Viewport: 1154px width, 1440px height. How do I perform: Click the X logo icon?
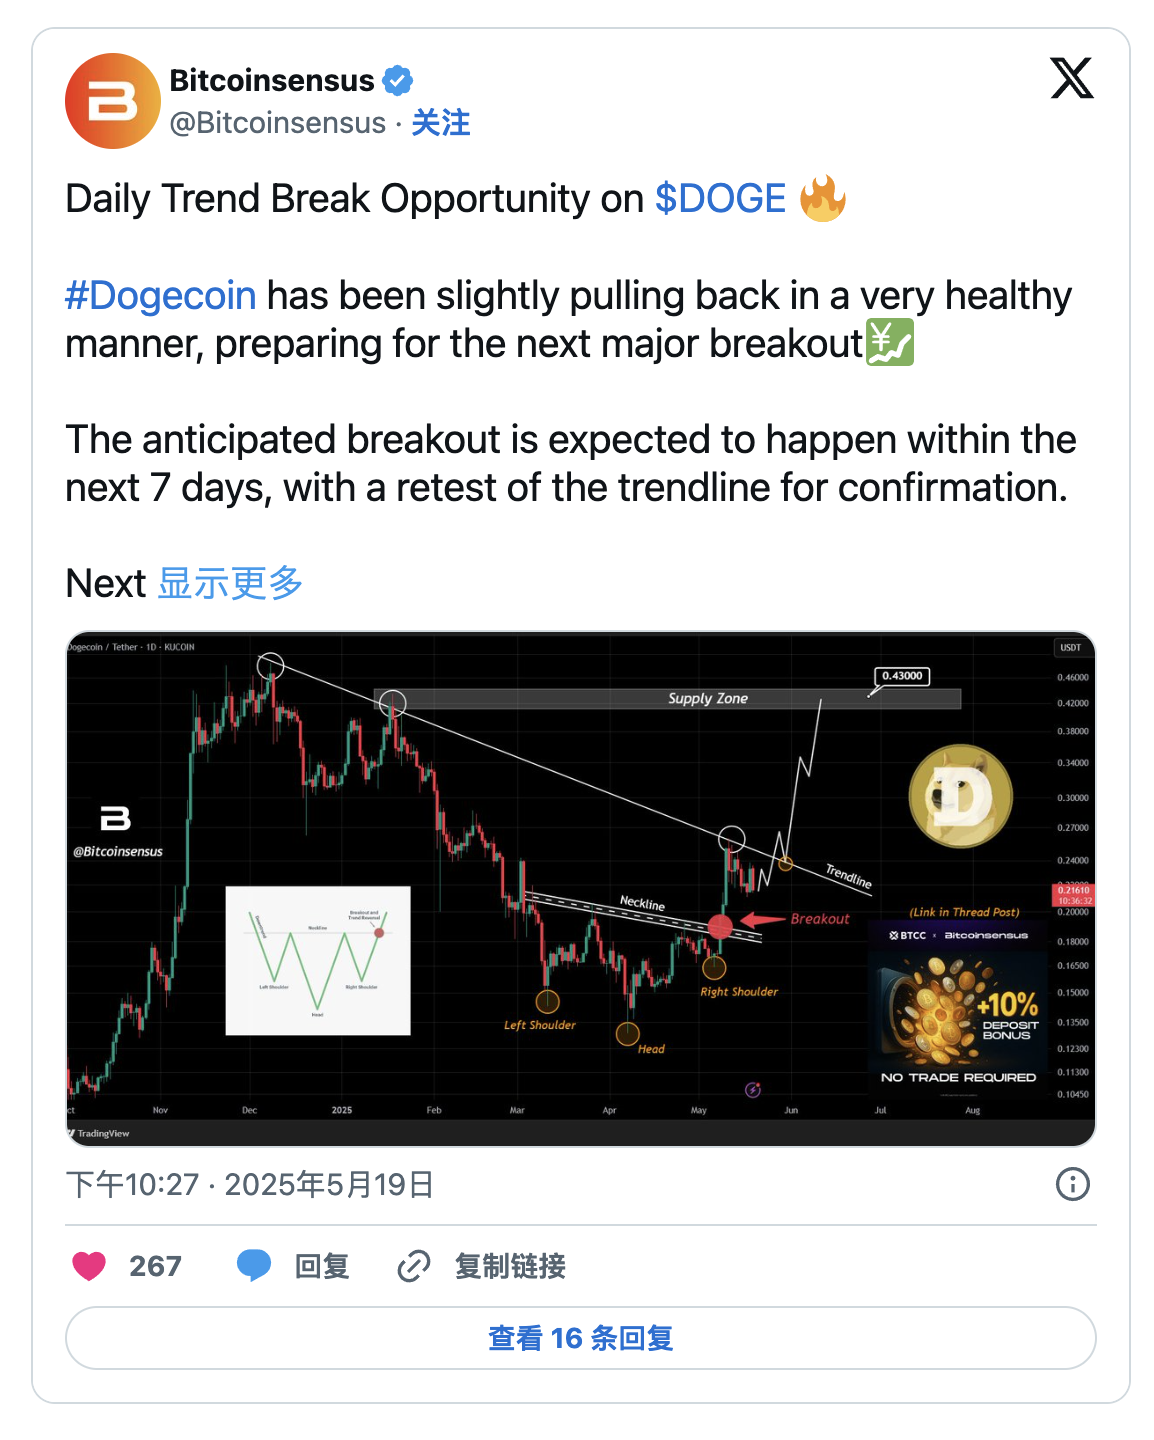[1071, 79]
